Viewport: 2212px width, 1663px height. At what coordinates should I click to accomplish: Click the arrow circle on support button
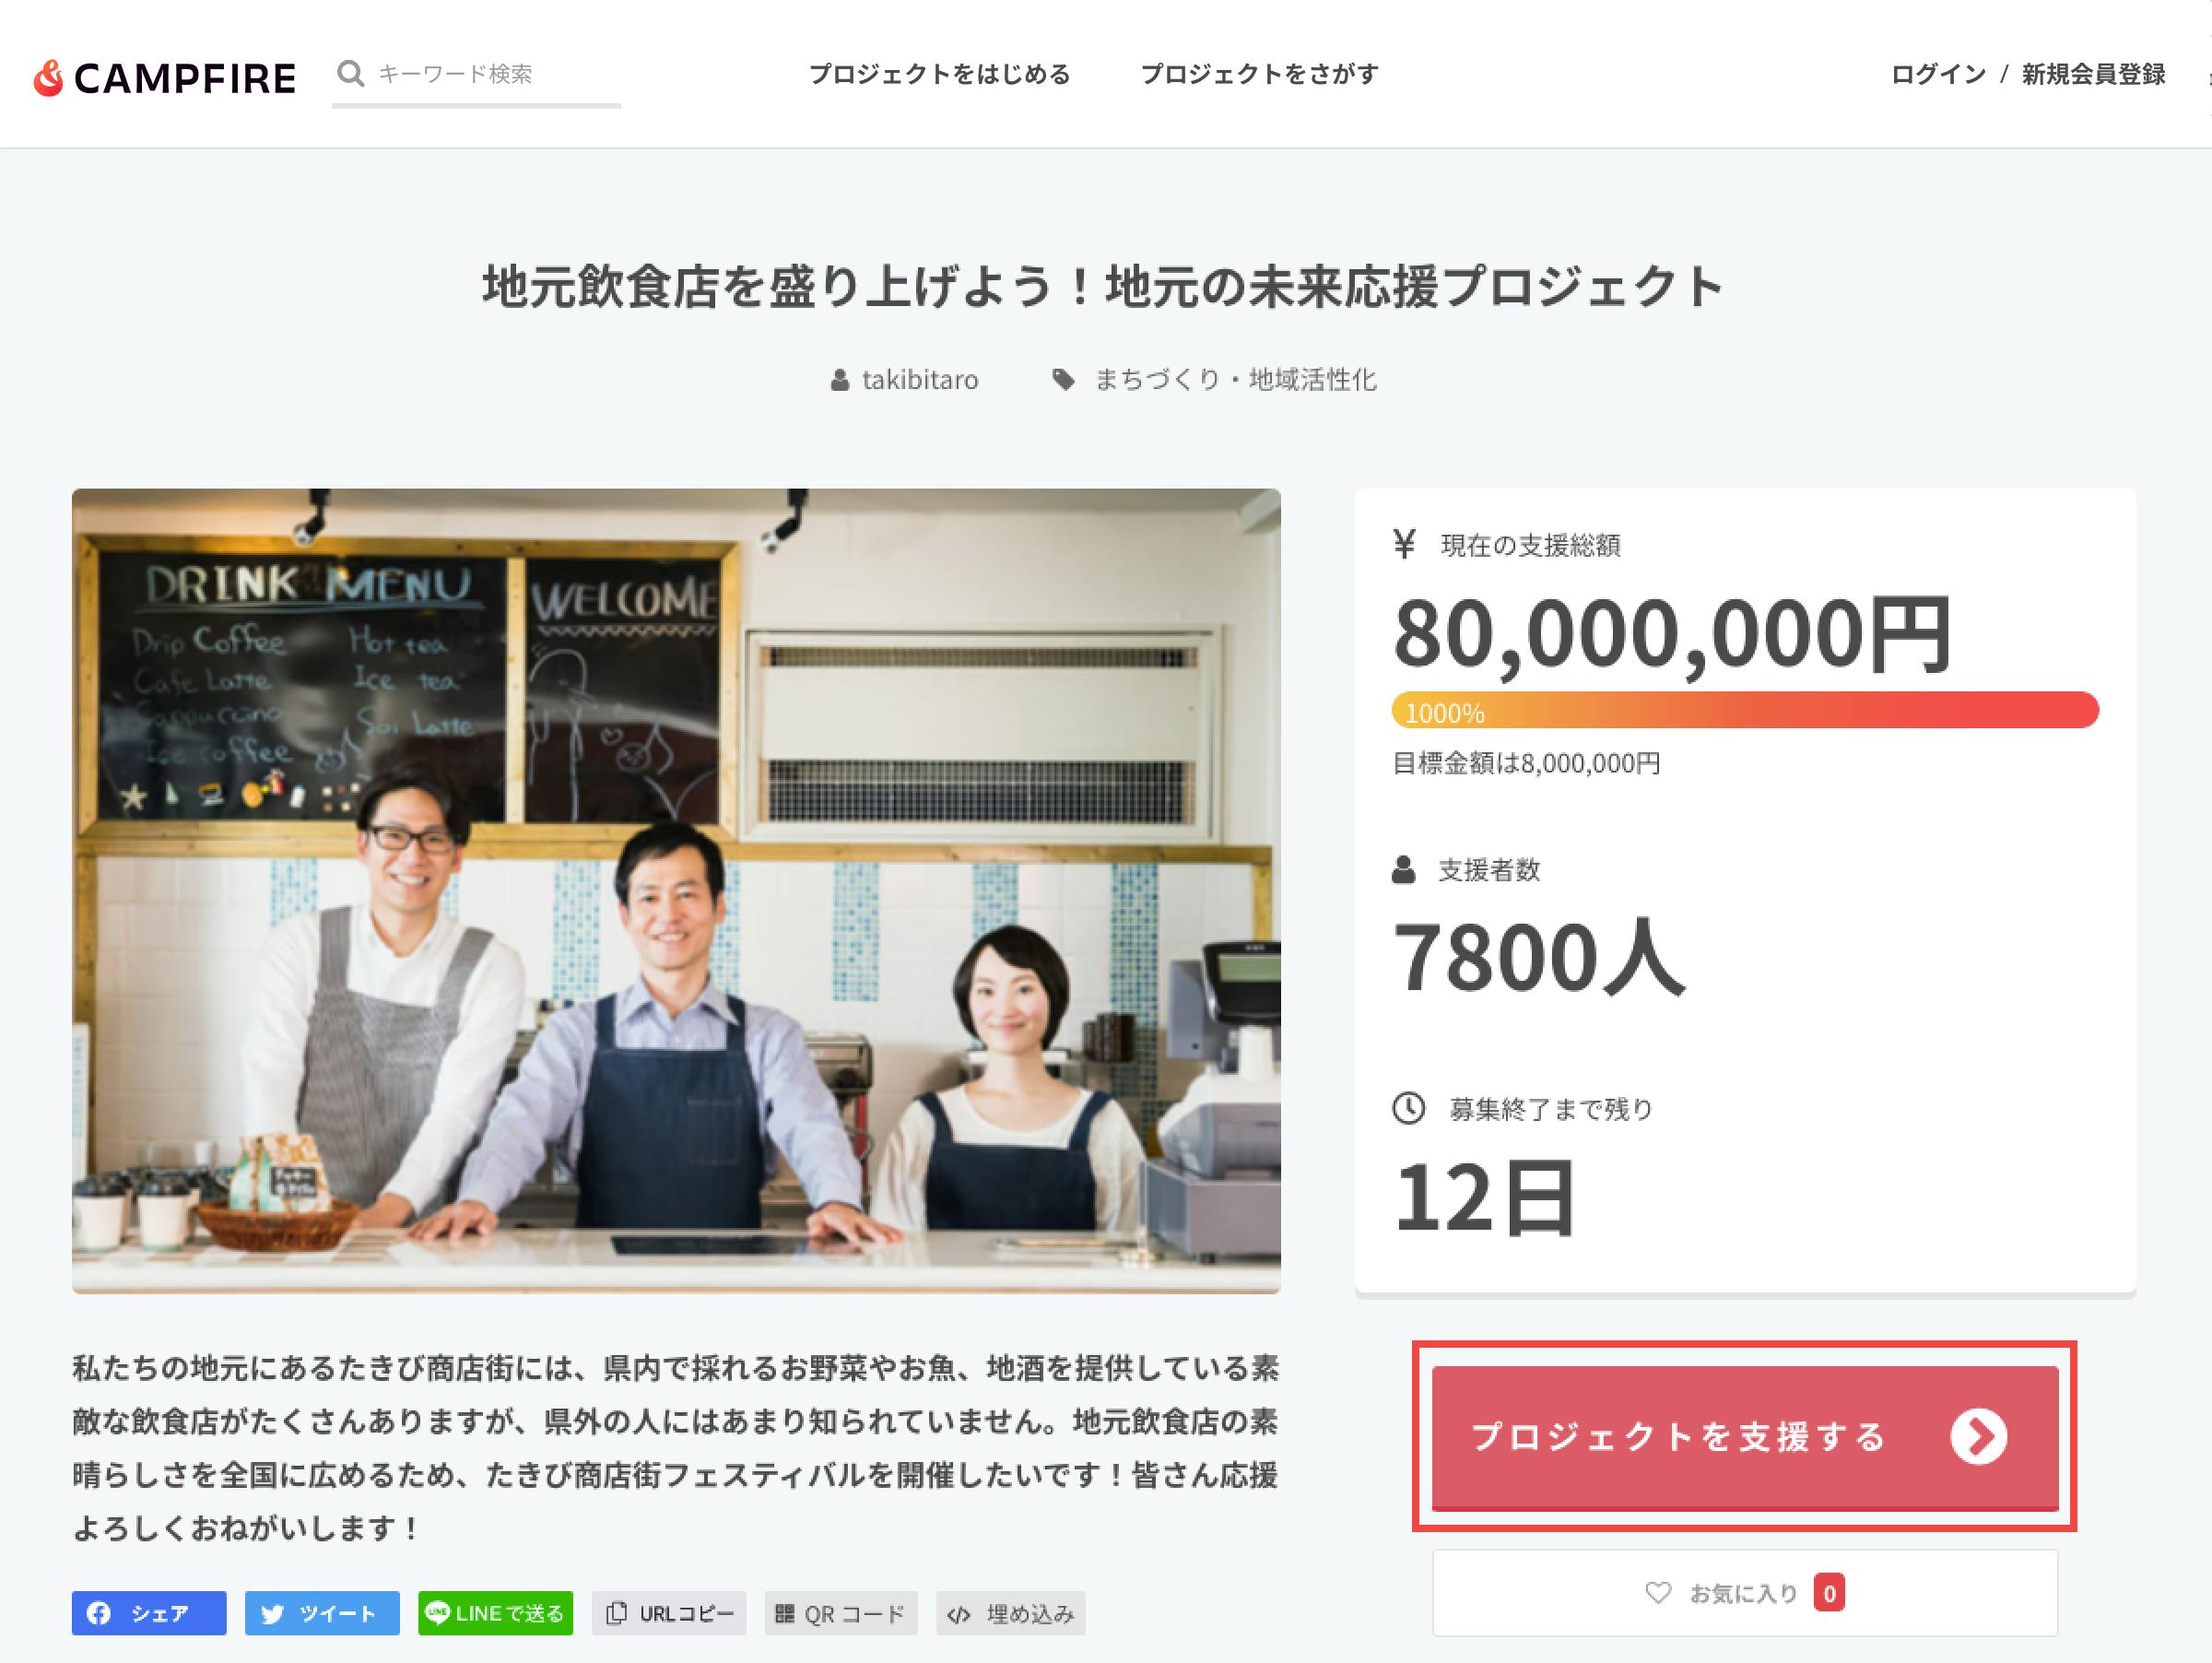[1978, 1437]
